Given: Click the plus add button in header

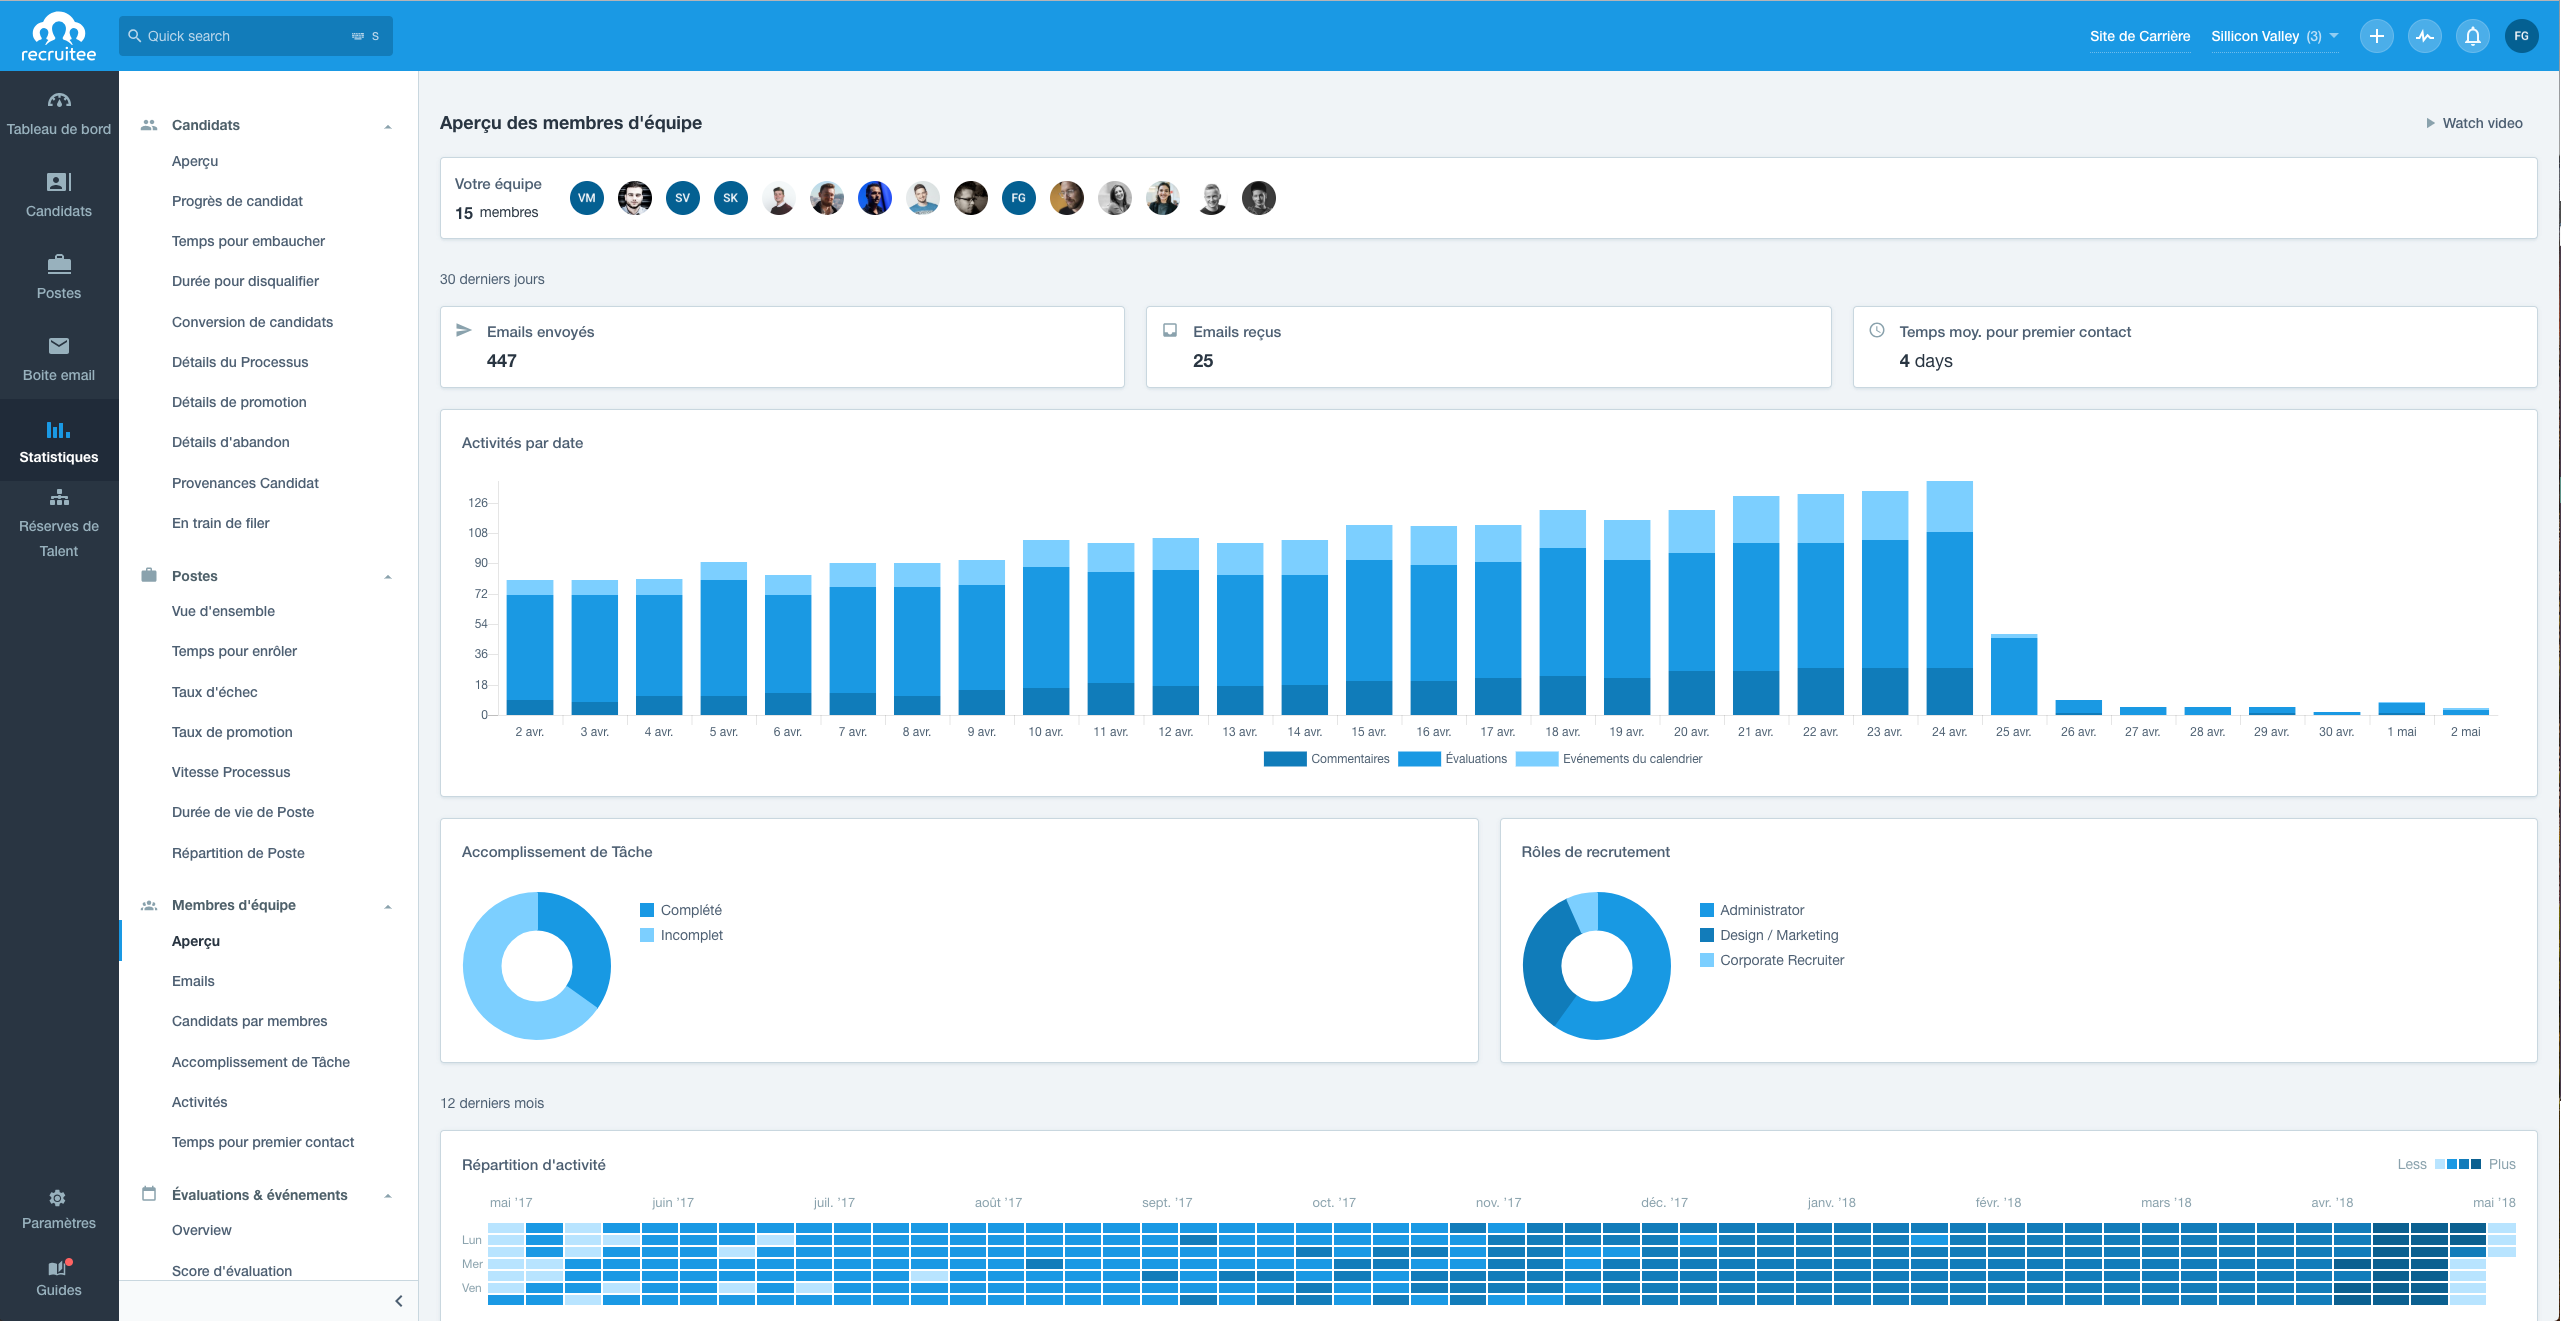Looking at the screenshot, I should pyautogui.click(x=2376, y=36).
